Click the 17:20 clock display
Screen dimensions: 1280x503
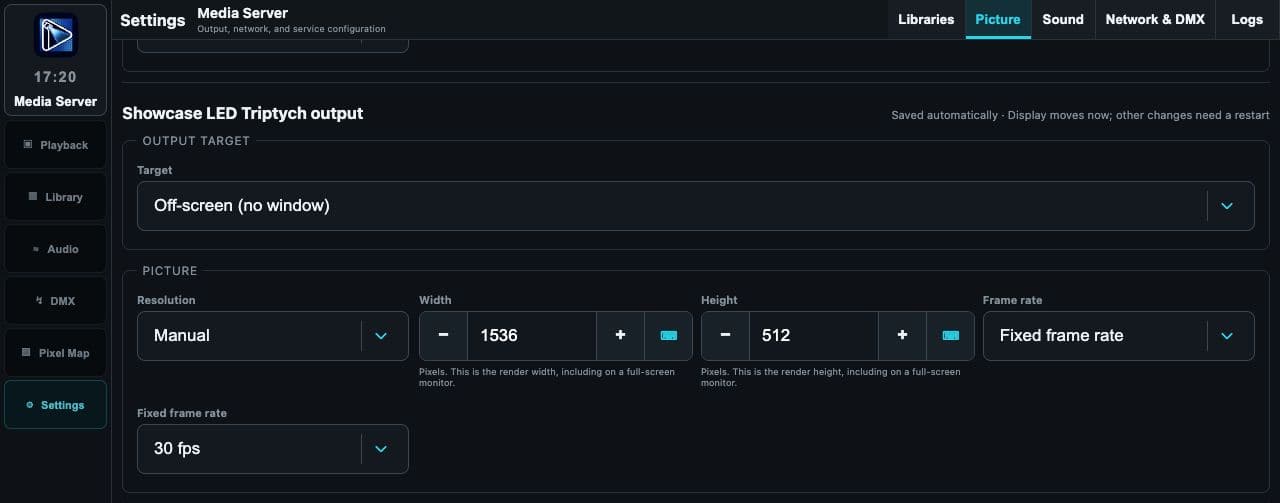pyautogui.click(x=55, y=77)
